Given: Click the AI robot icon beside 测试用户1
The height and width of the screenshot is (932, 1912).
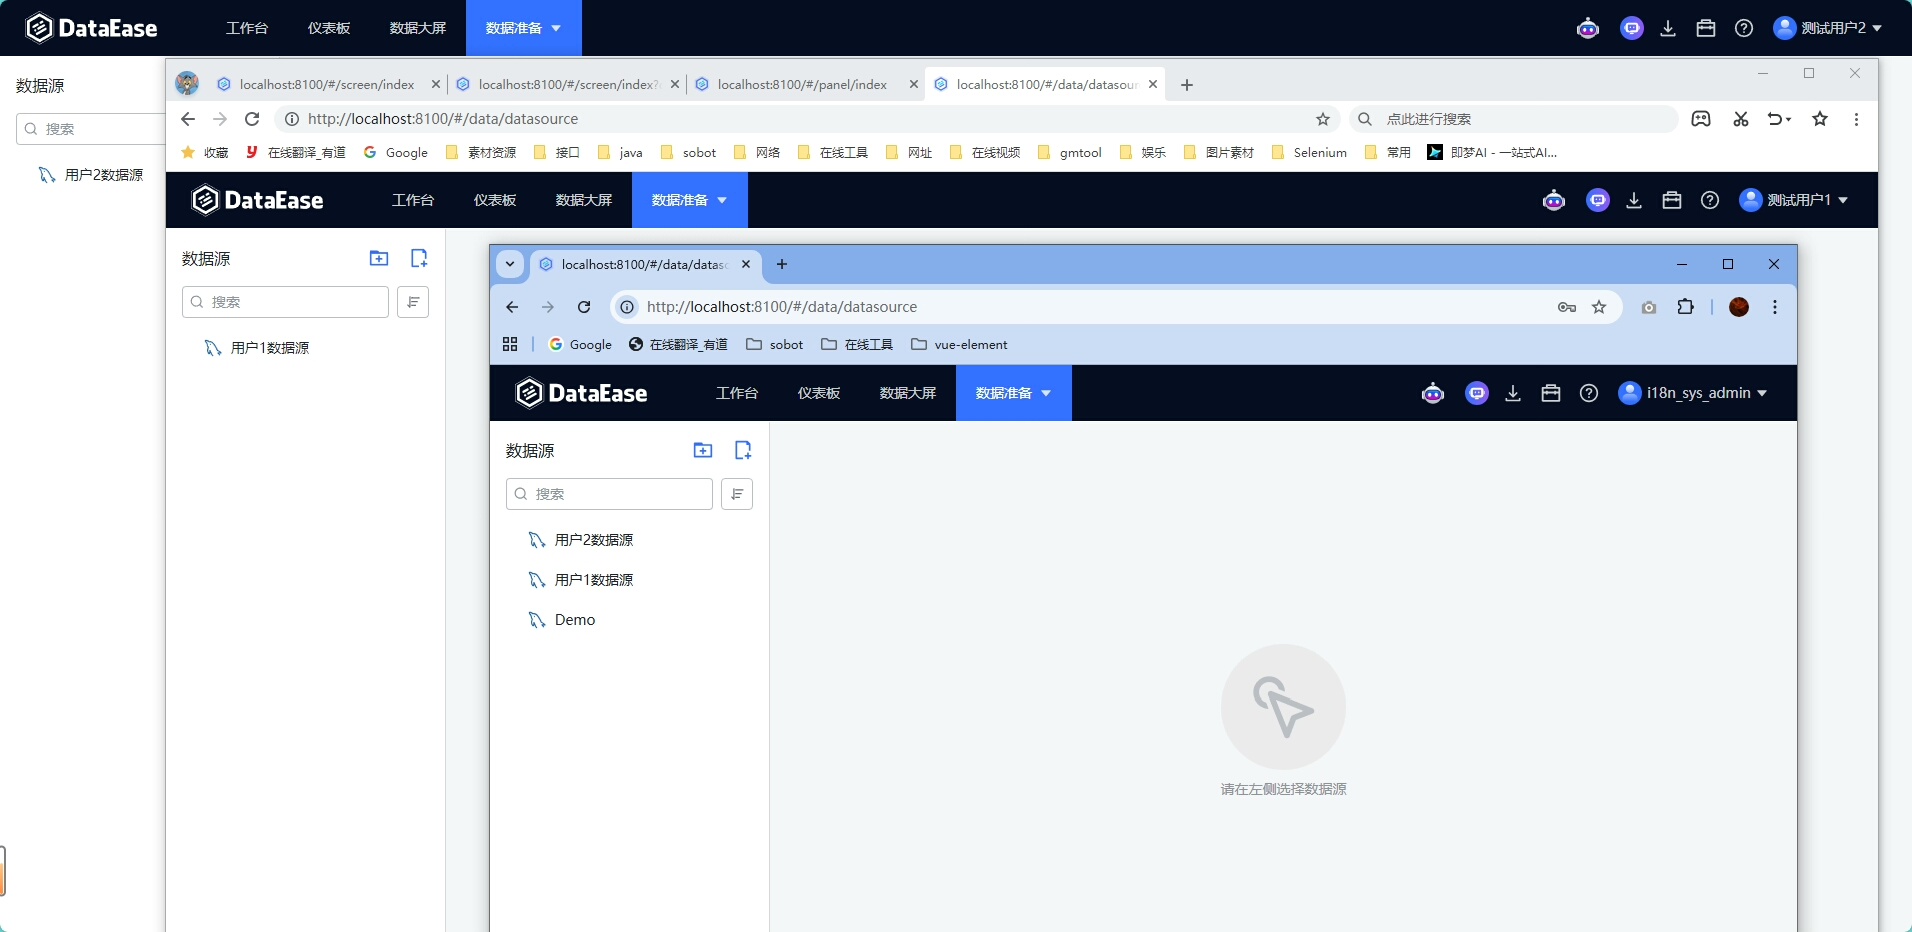Looking at the screenshot, I should tap(1554, 200).
